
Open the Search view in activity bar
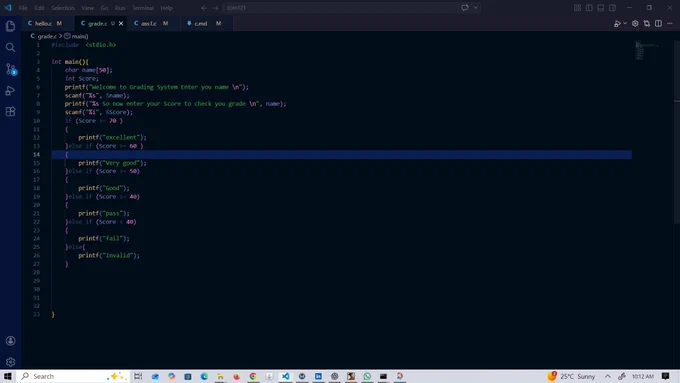[x=10, y=48]
